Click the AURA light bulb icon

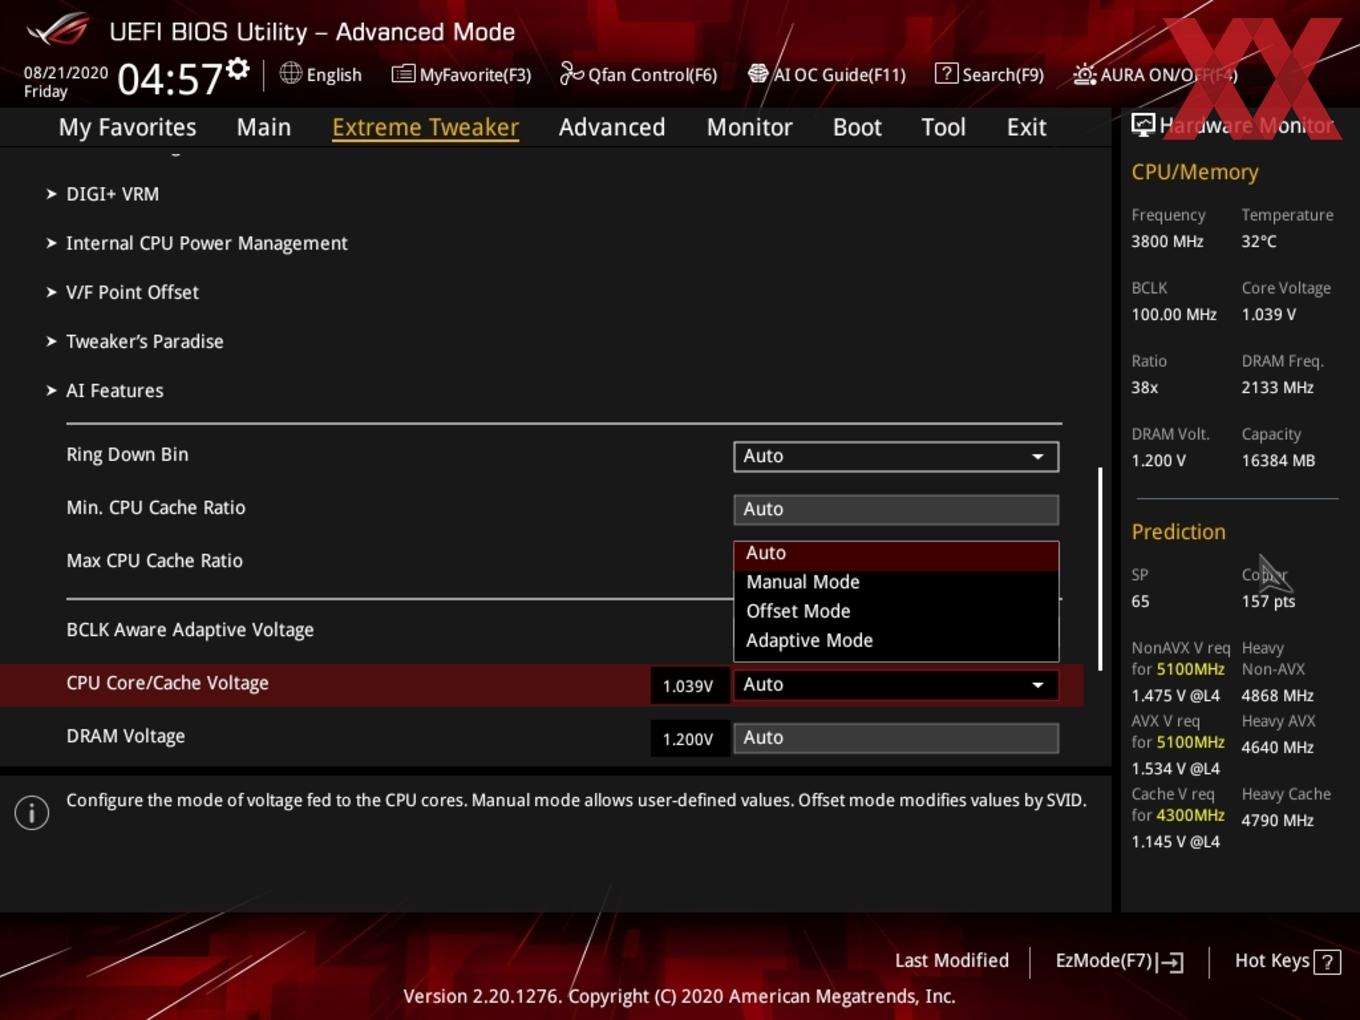pos(1085,74)
